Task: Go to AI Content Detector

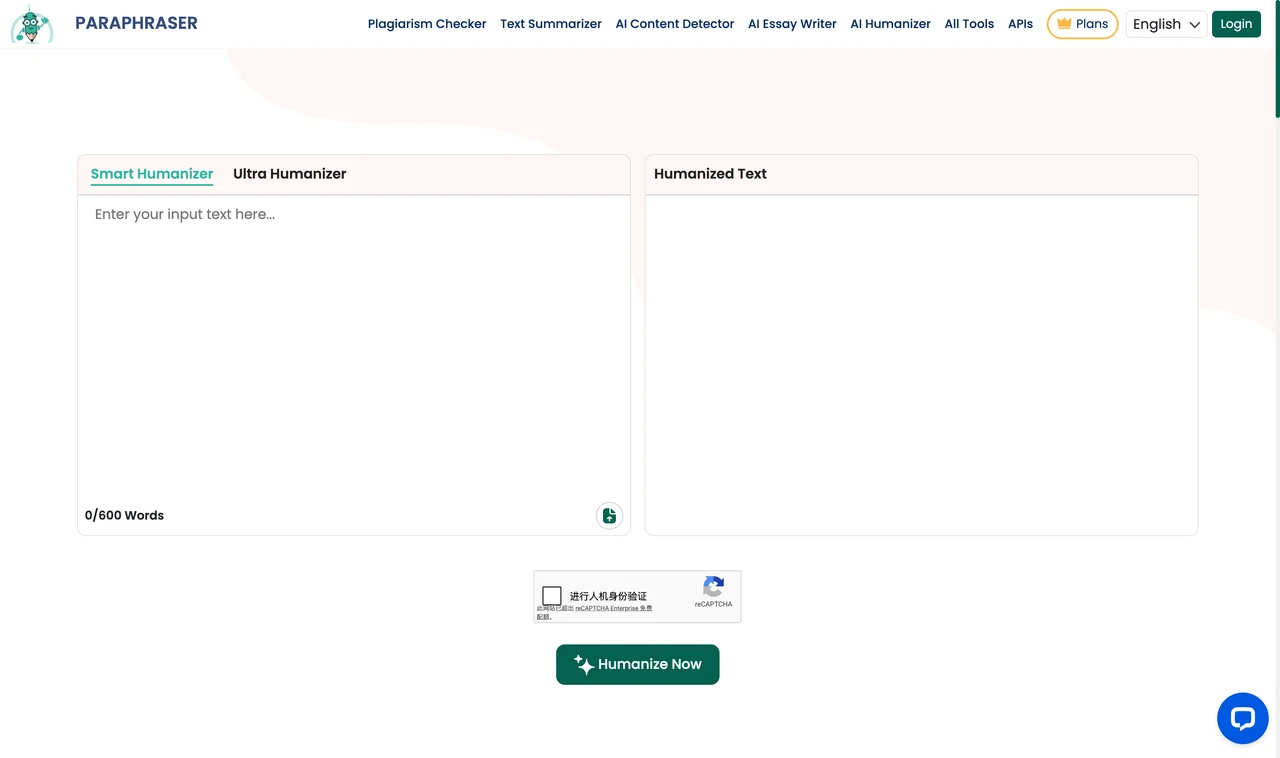Action: (675, 24)
